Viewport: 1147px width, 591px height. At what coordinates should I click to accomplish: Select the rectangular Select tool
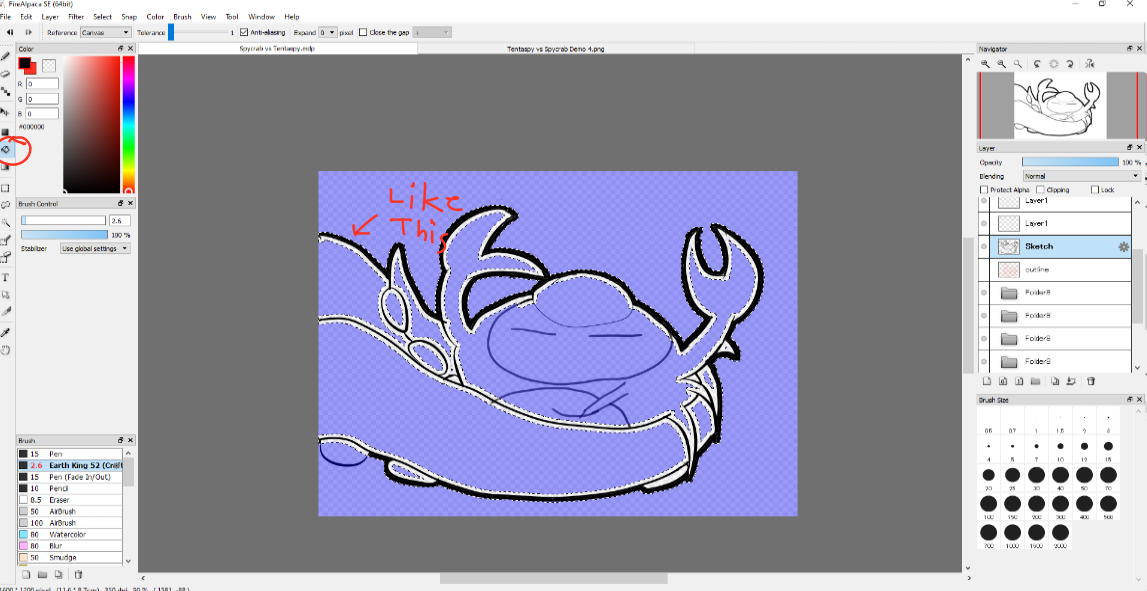tap(5, 188)
